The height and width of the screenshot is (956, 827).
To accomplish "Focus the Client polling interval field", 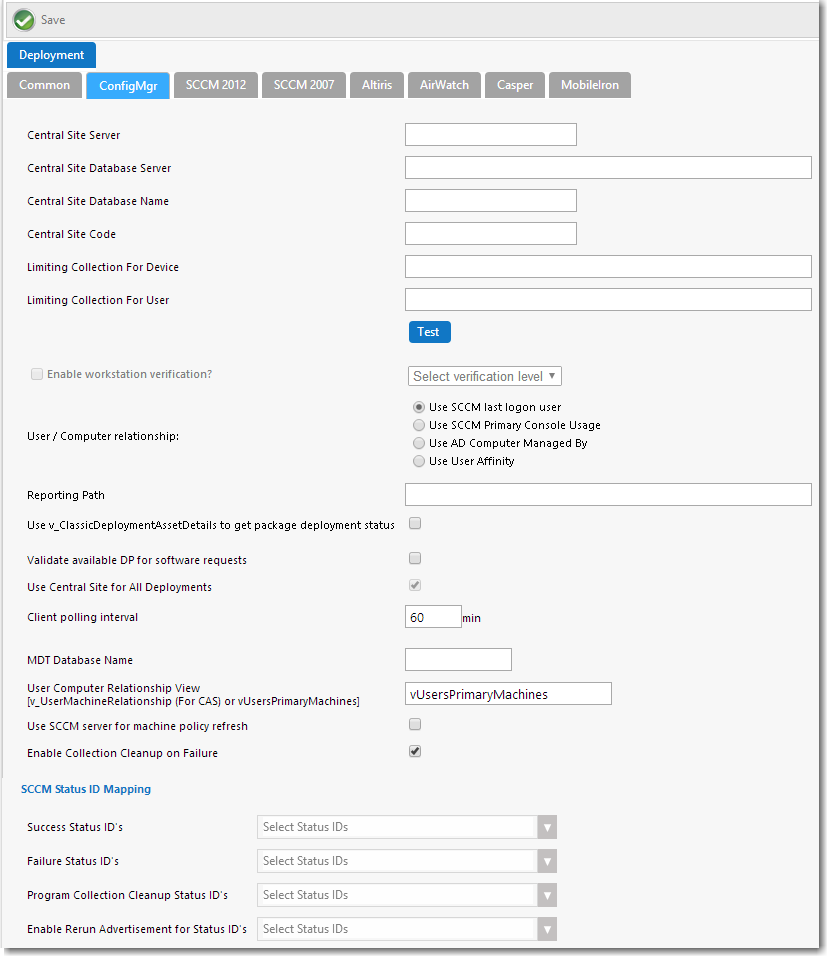I will coord(433,616).
